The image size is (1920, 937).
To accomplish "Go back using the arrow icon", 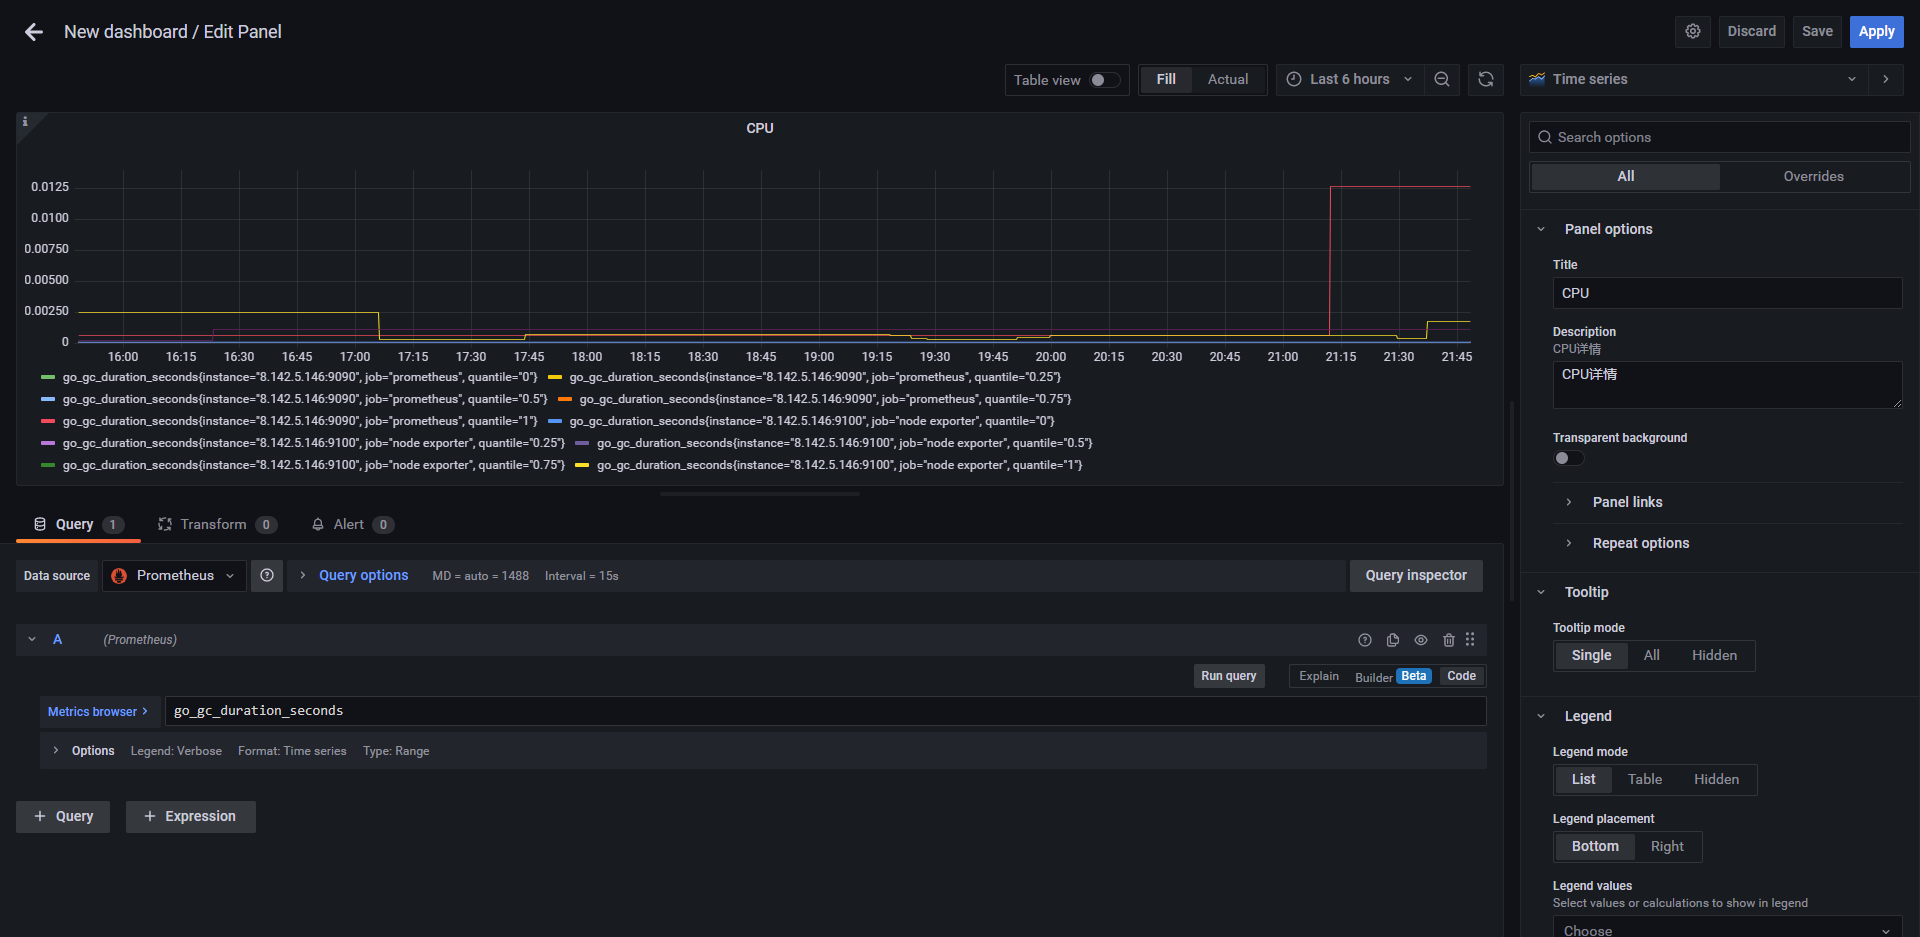I will click(34, 32).
